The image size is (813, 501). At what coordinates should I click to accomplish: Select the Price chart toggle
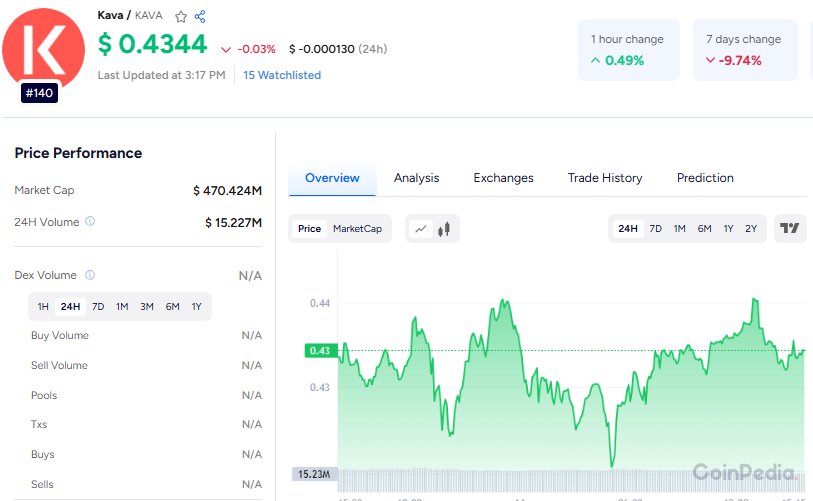(x=309, y=229)
